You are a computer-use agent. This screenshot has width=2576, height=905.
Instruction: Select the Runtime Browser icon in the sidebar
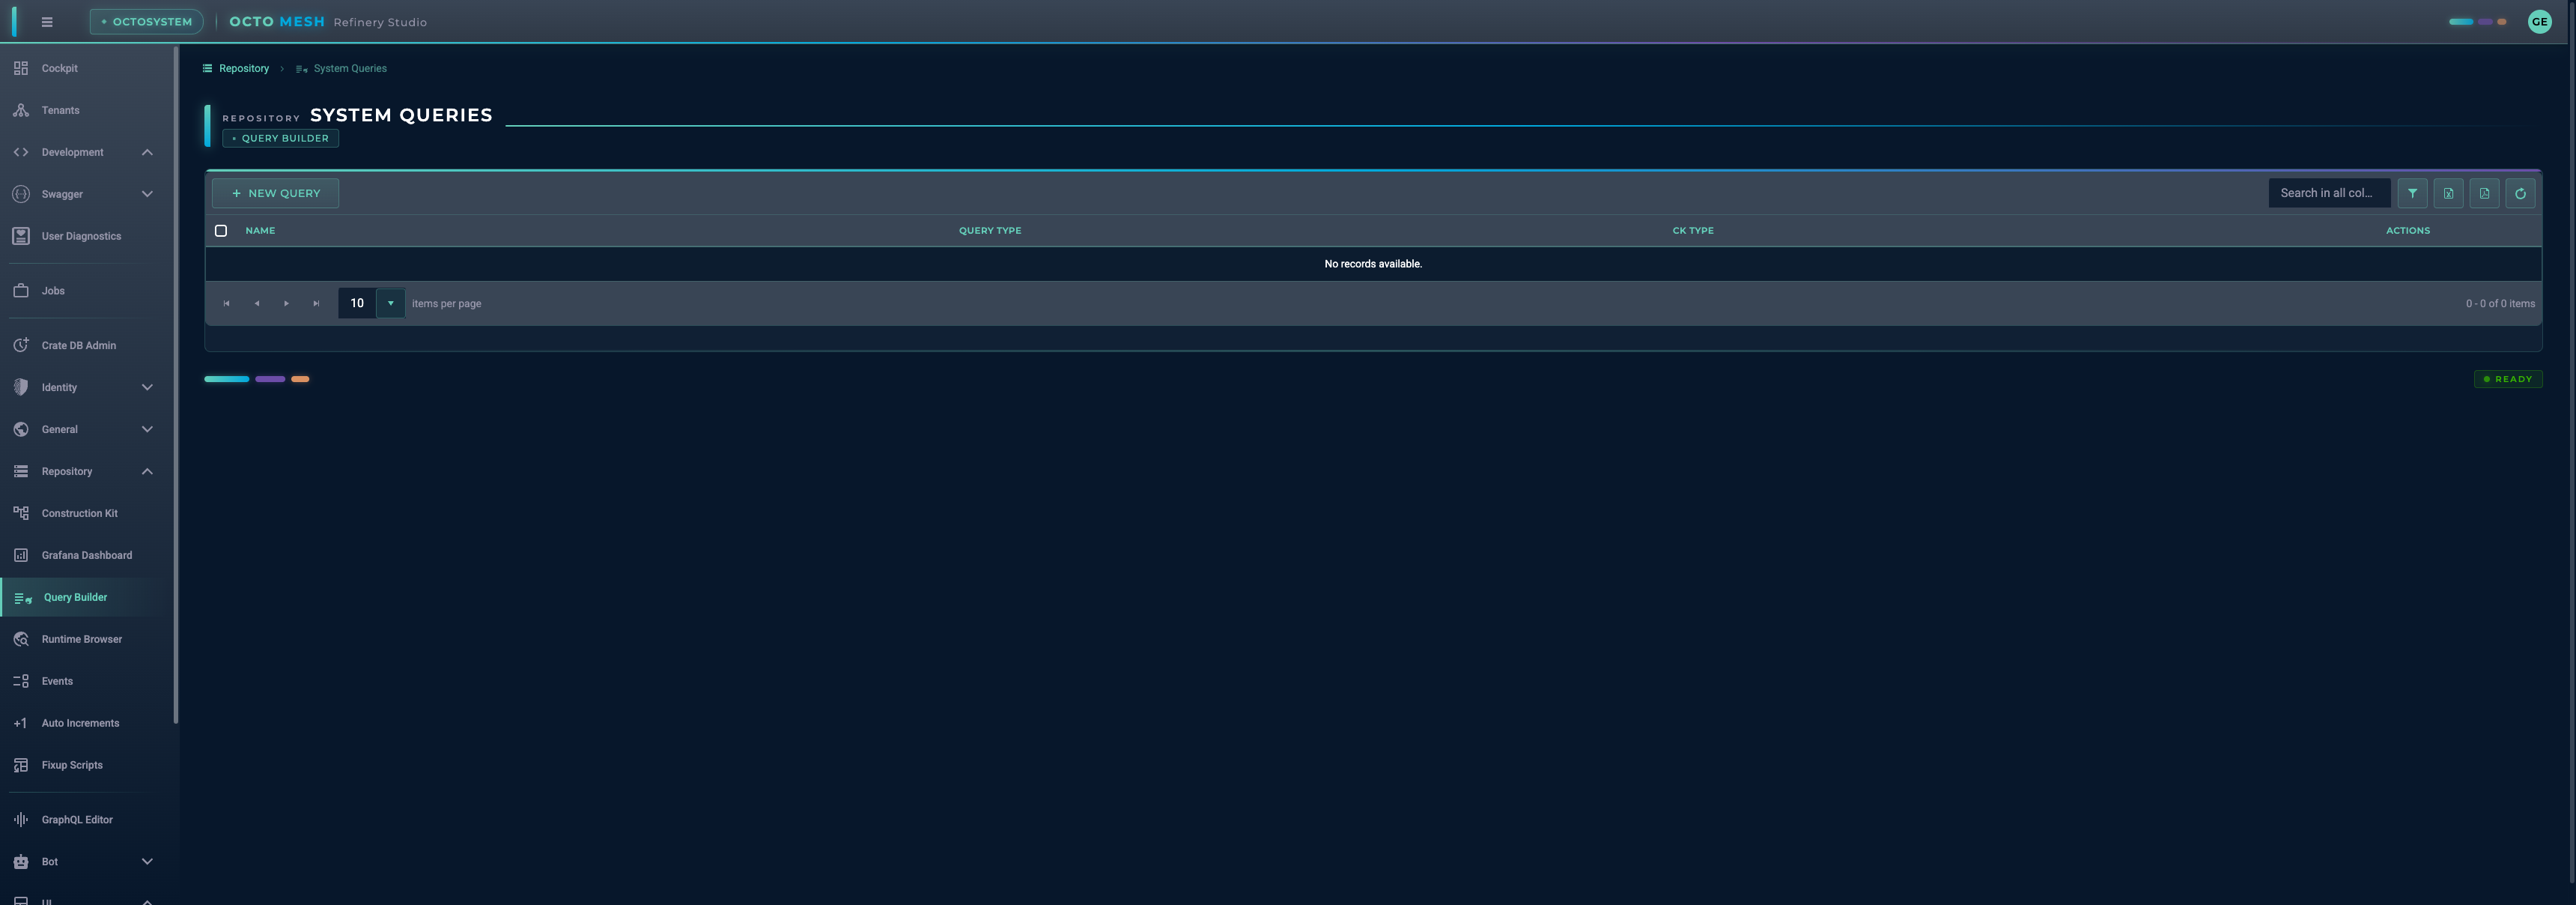[22, 638]
